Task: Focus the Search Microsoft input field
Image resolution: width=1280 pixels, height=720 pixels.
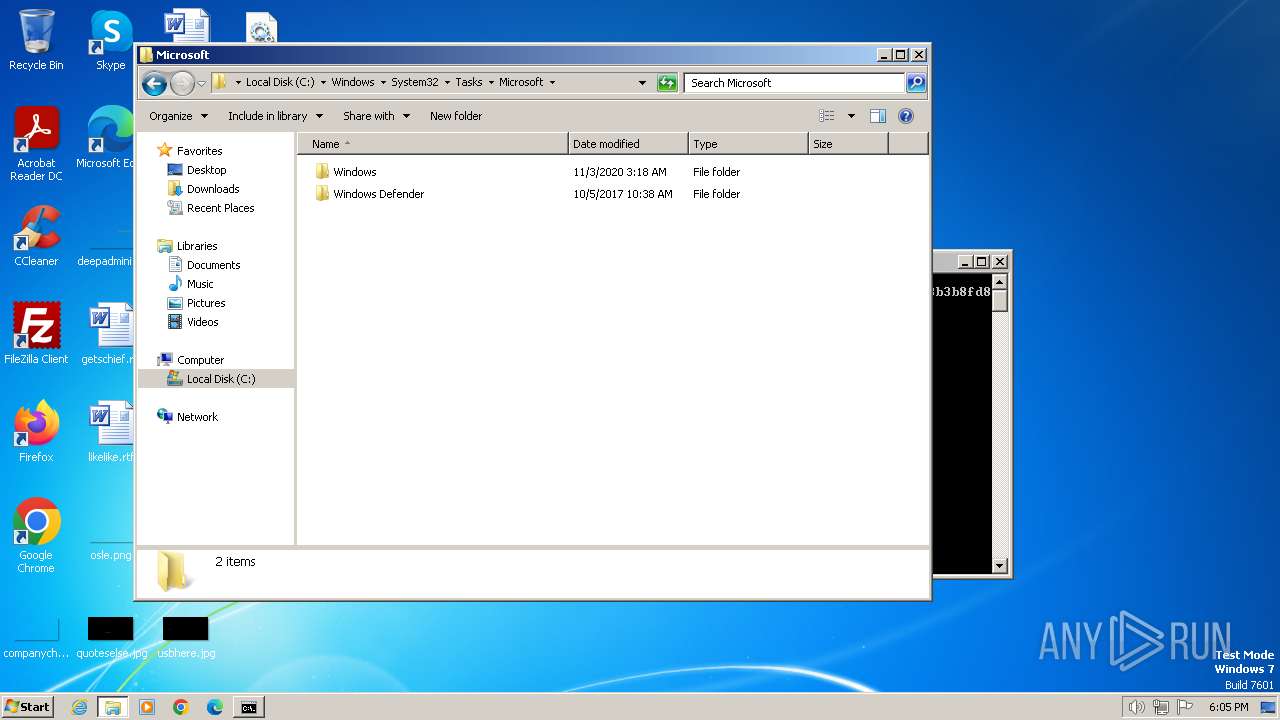Action: 795,83
